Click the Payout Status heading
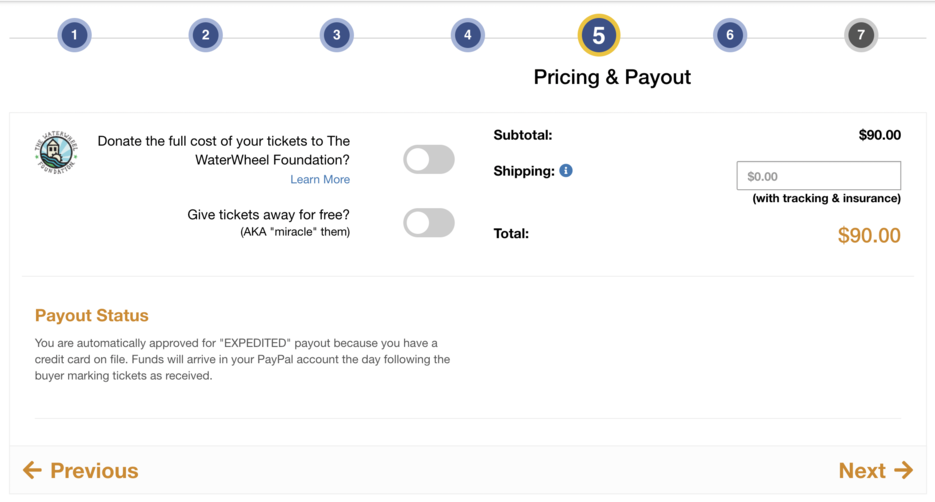The width and height of the screenshot is (935, 502). coord(91,315)
